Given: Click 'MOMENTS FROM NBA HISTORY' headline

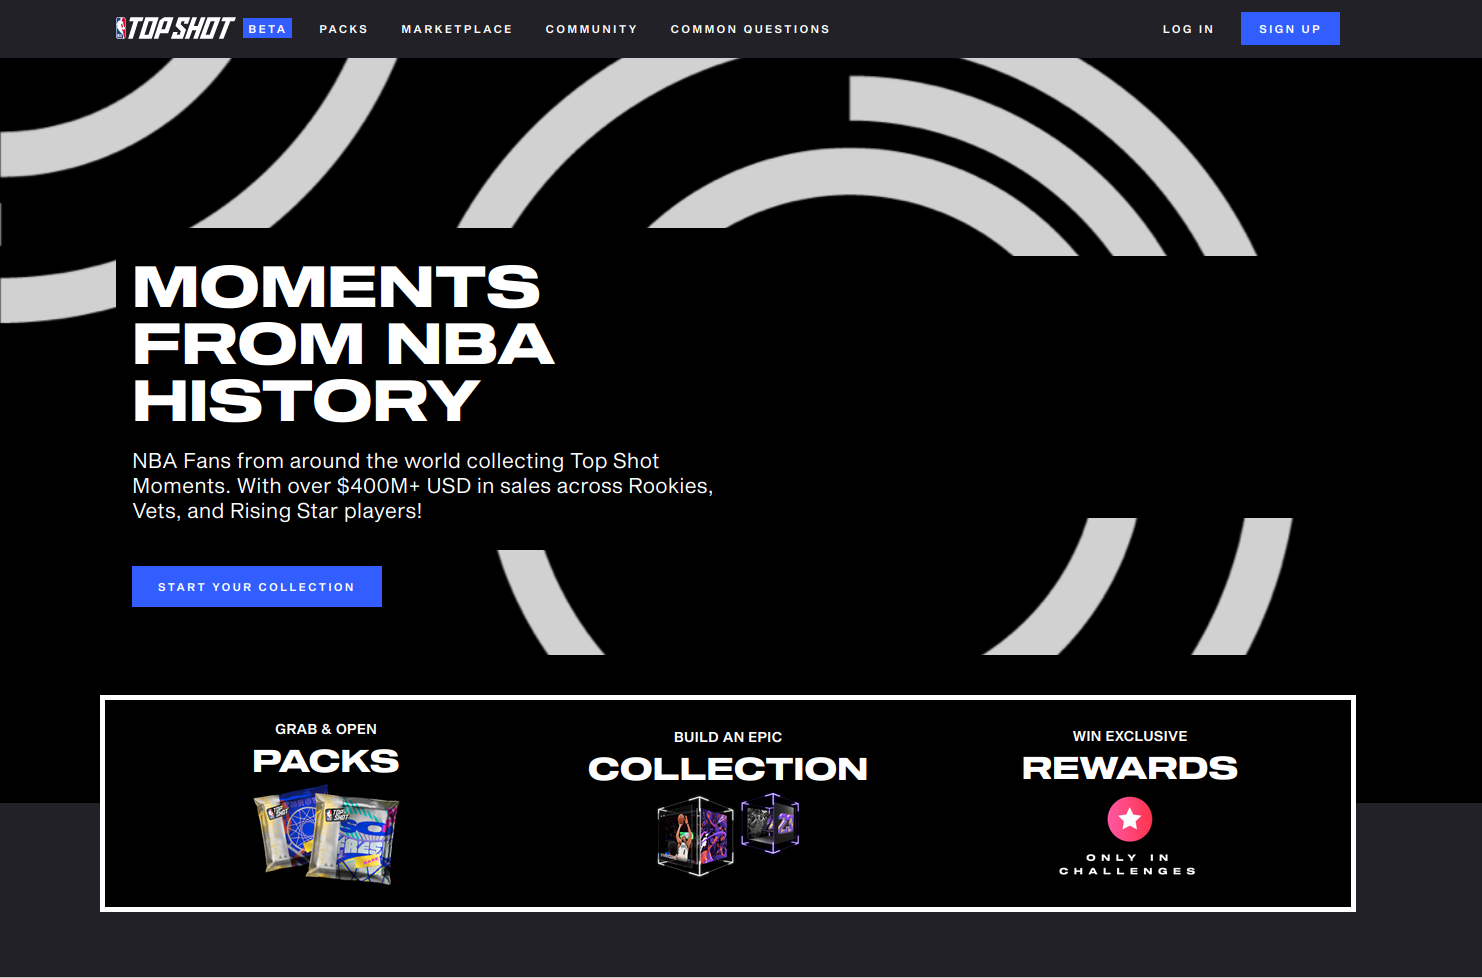Looking at the screenshot, I should (343, 343).
